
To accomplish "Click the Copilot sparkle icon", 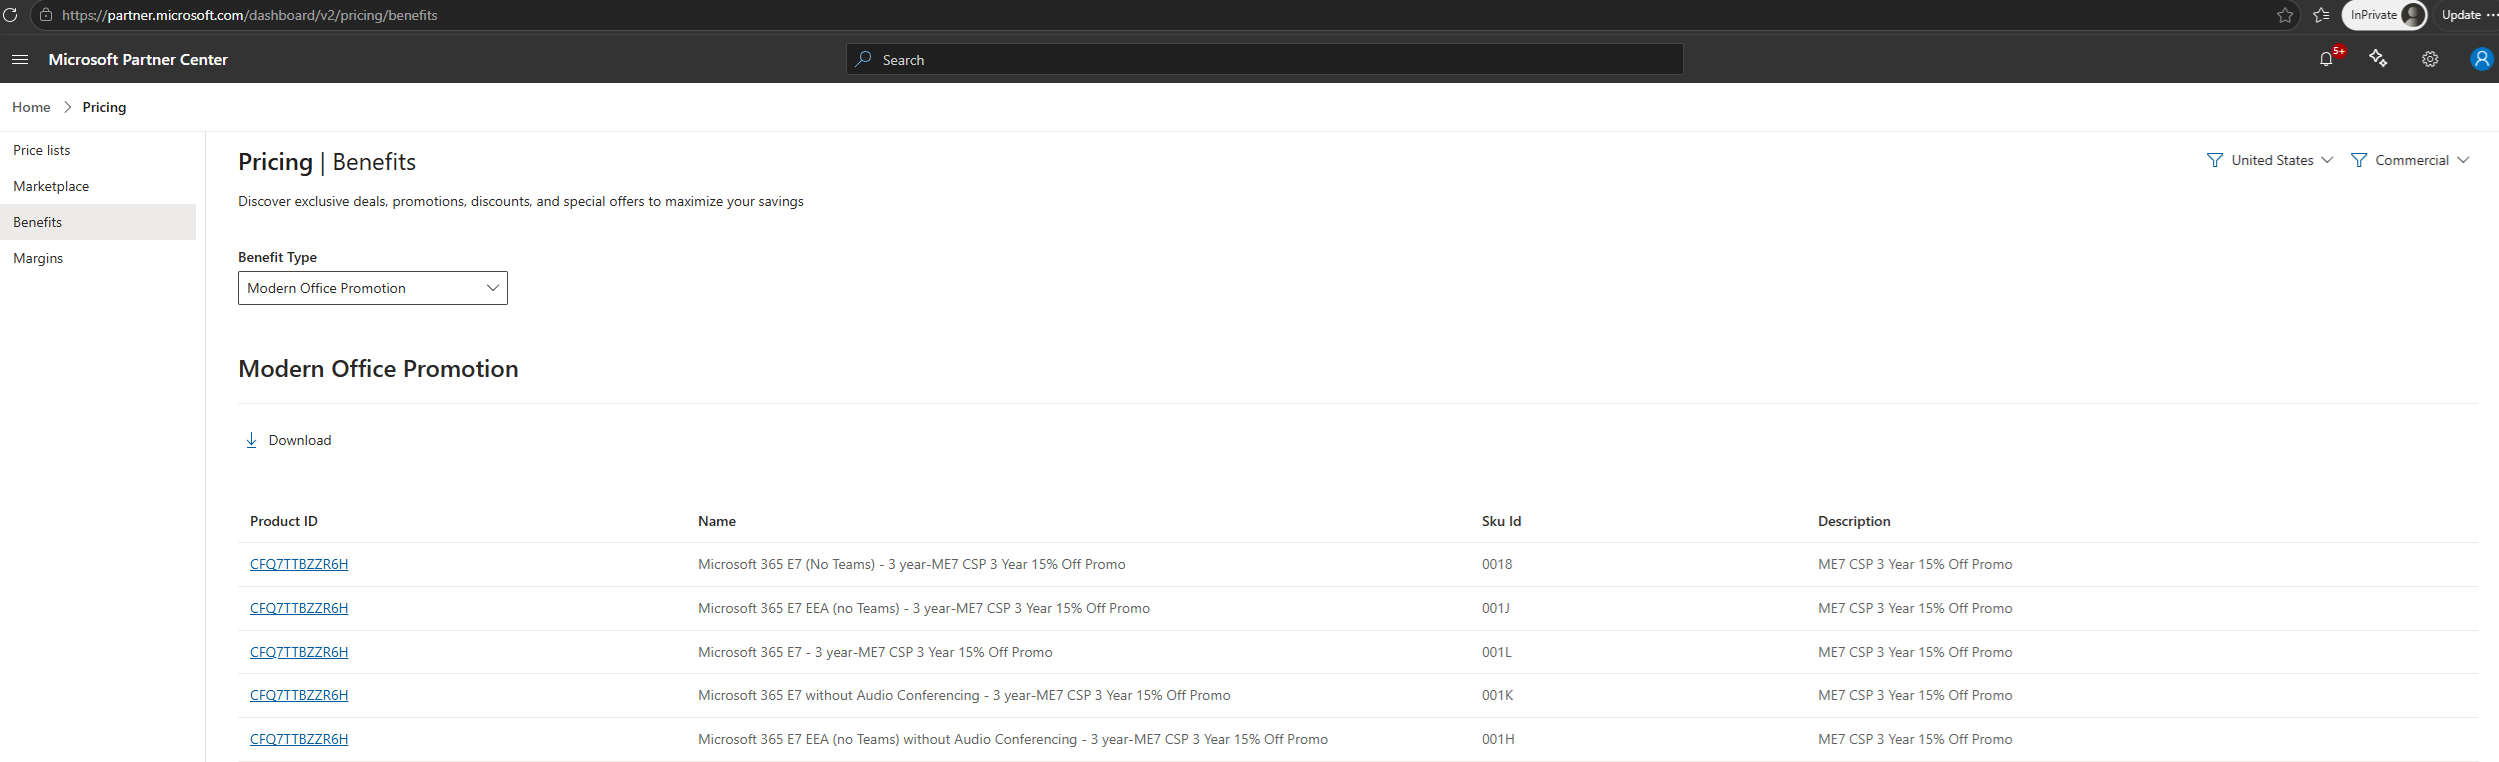I will coord(2378,59).
